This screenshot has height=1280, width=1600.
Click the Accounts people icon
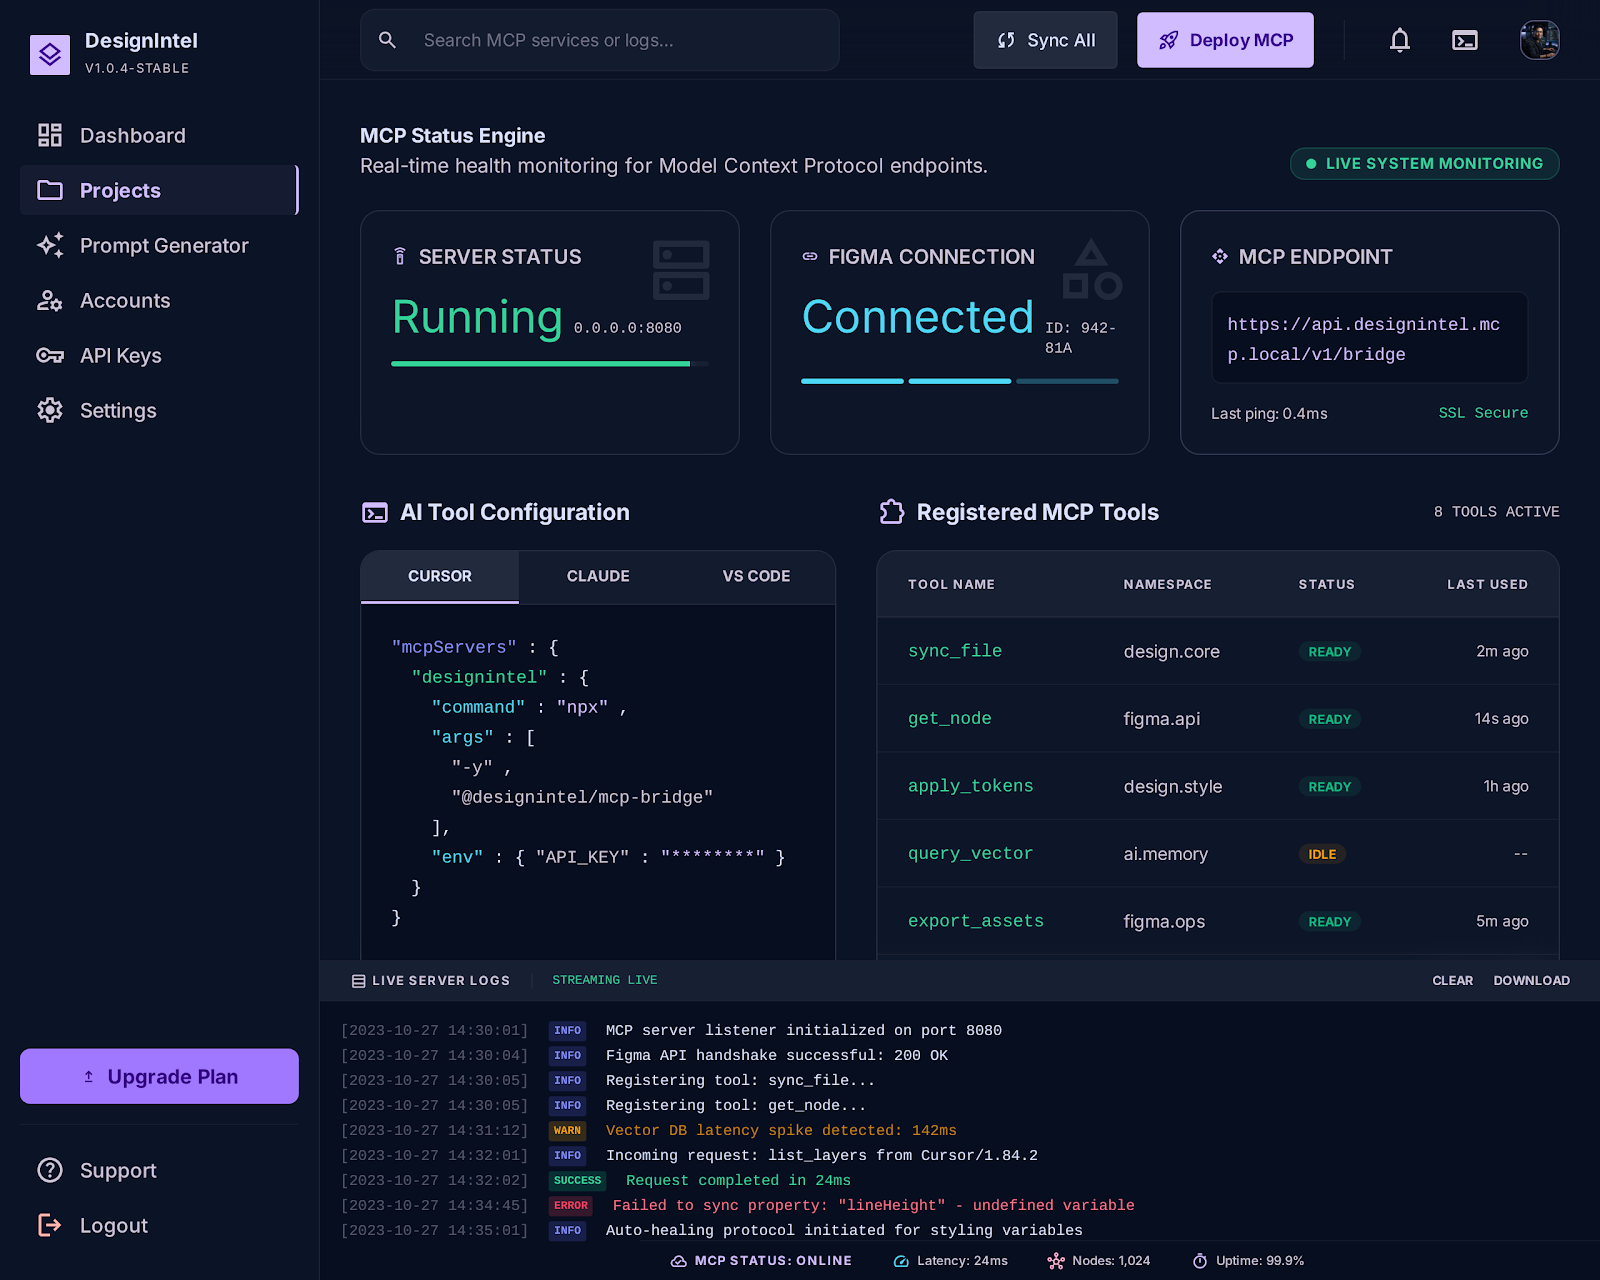tap(50, 300)
